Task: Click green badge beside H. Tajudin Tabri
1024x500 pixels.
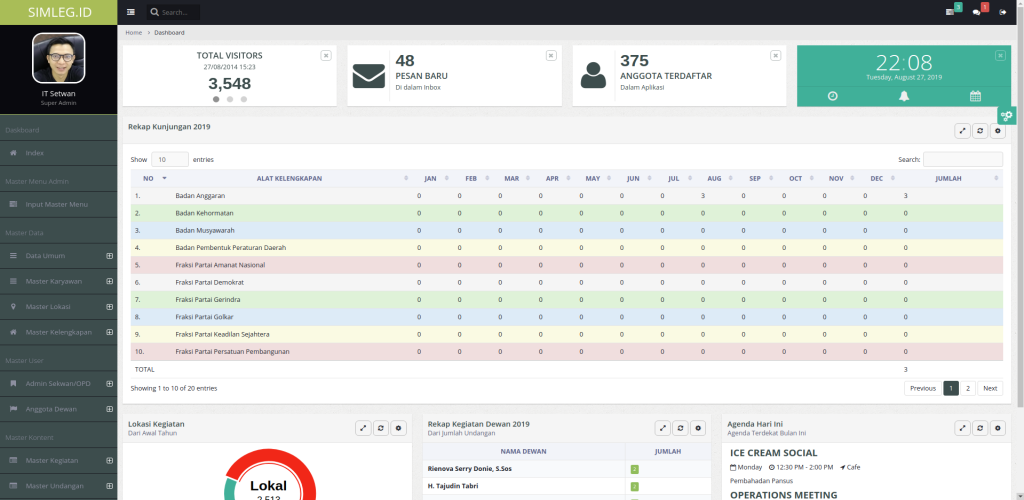Action: (633, 487)
